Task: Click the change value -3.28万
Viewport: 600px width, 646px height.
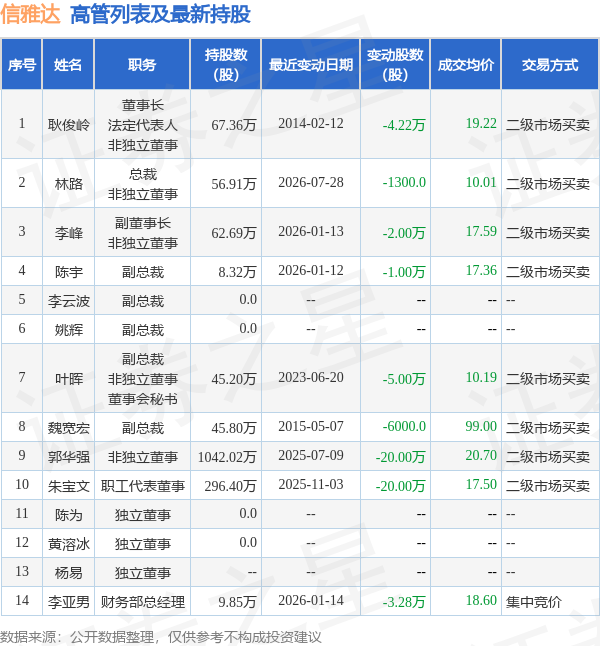Action: point(404,602)
